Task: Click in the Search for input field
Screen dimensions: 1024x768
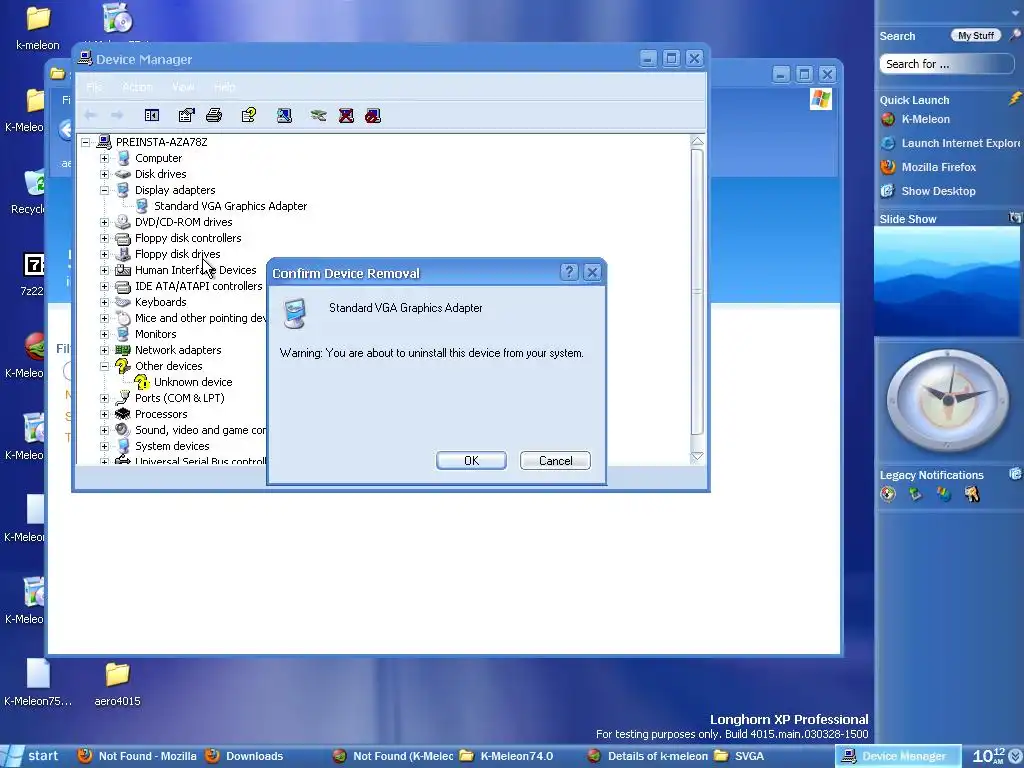Action: coord(946,63)
